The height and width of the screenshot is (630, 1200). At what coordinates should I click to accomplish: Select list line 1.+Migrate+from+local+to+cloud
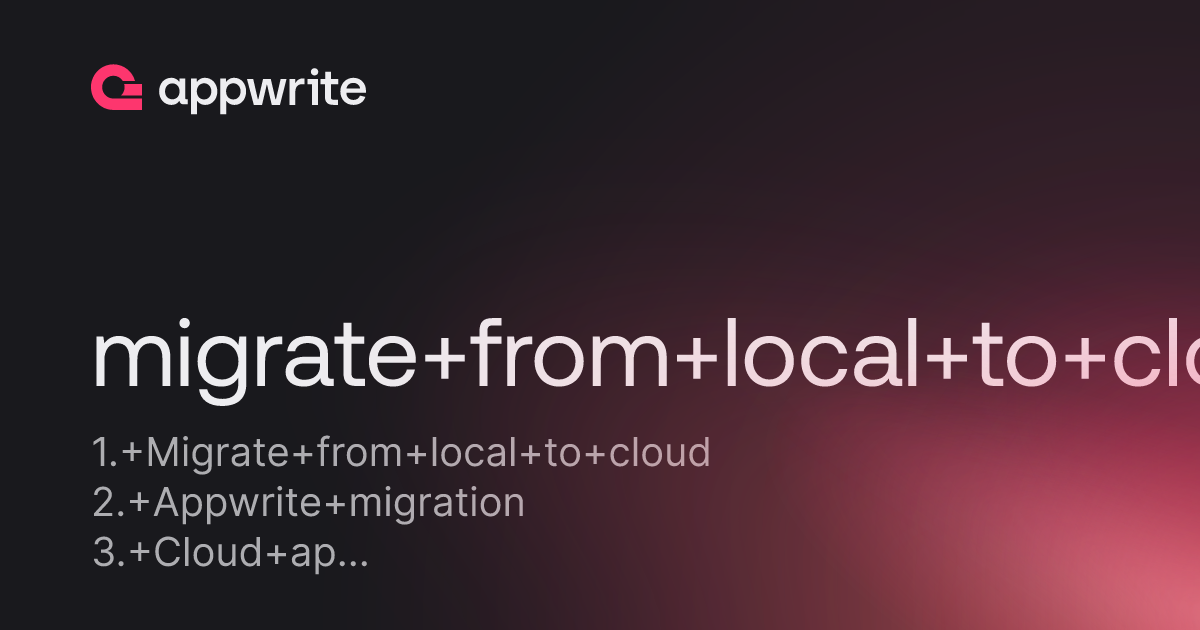[x=401, y=453]
